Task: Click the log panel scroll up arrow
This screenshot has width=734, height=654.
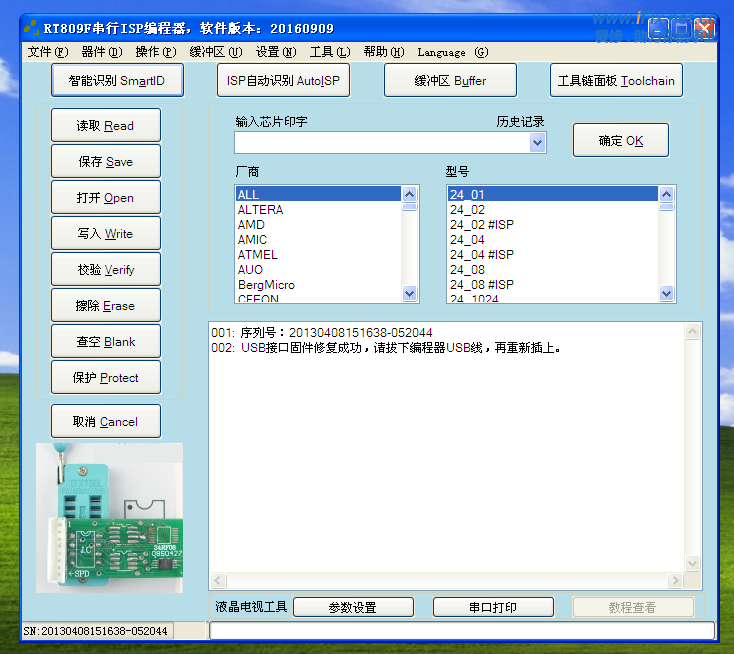Action: click(x=692, y=331)
